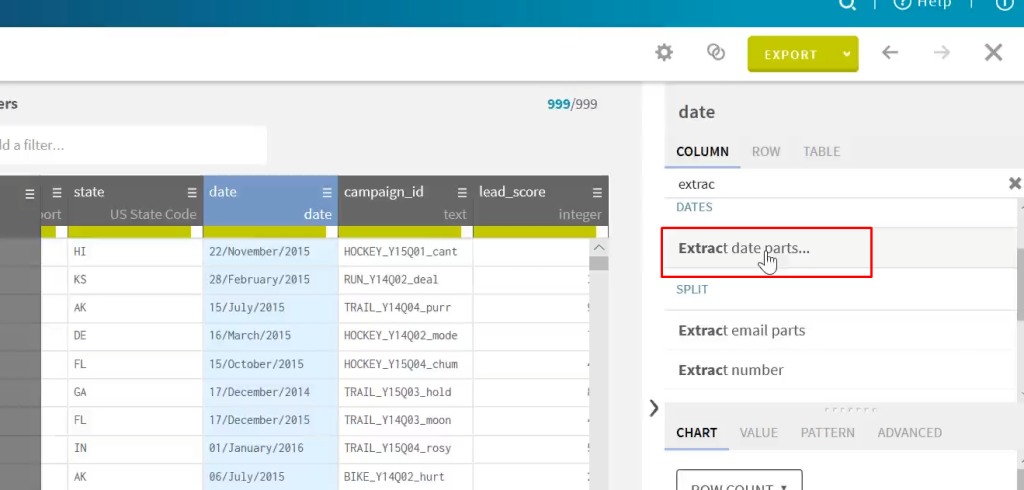Click the search magnifier icon in header

(x=847, y=4)
